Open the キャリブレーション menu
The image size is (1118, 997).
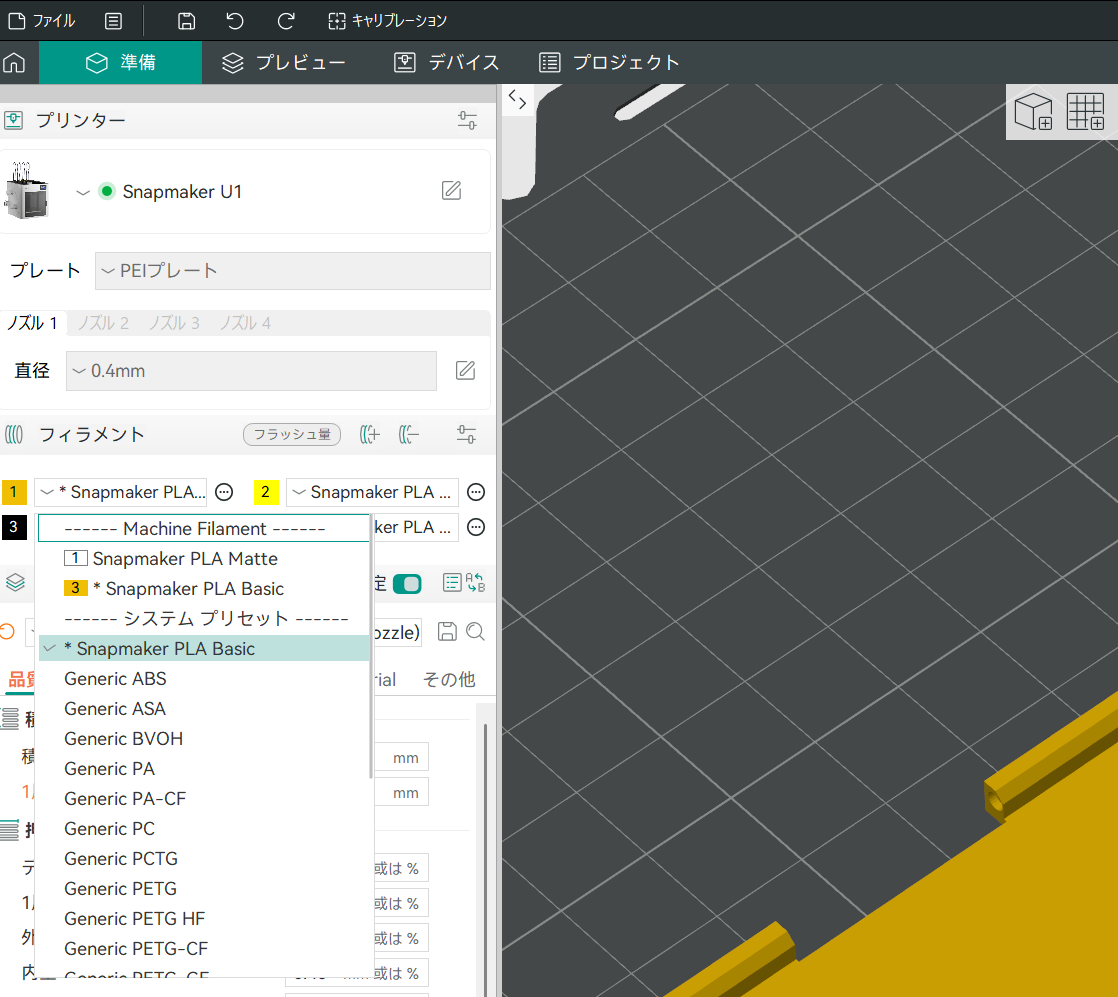[x=387, y=20]
